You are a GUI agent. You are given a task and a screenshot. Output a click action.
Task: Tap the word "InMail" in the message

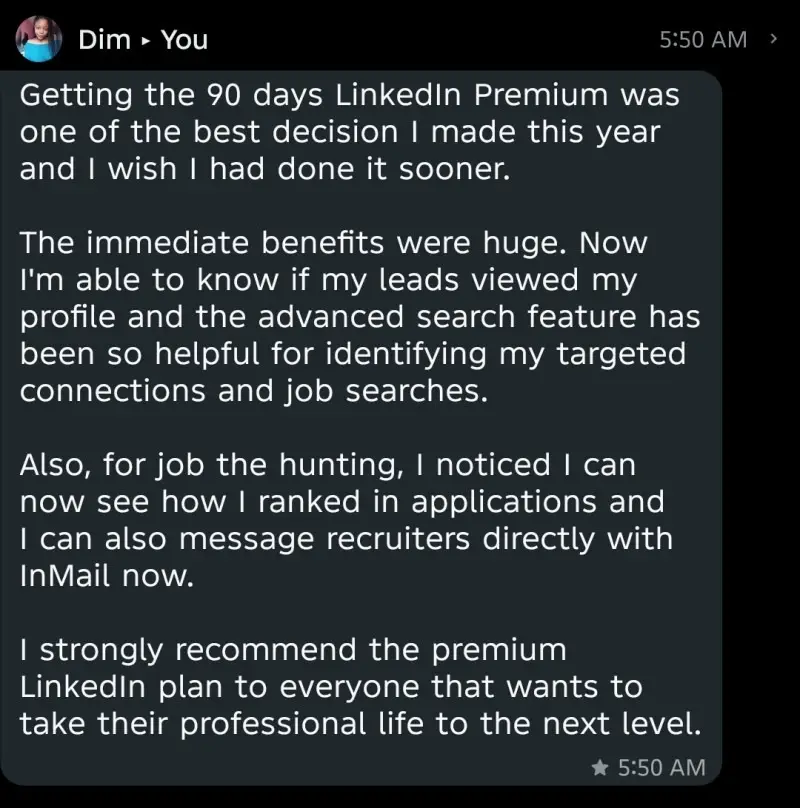click(x=68, y=576)
